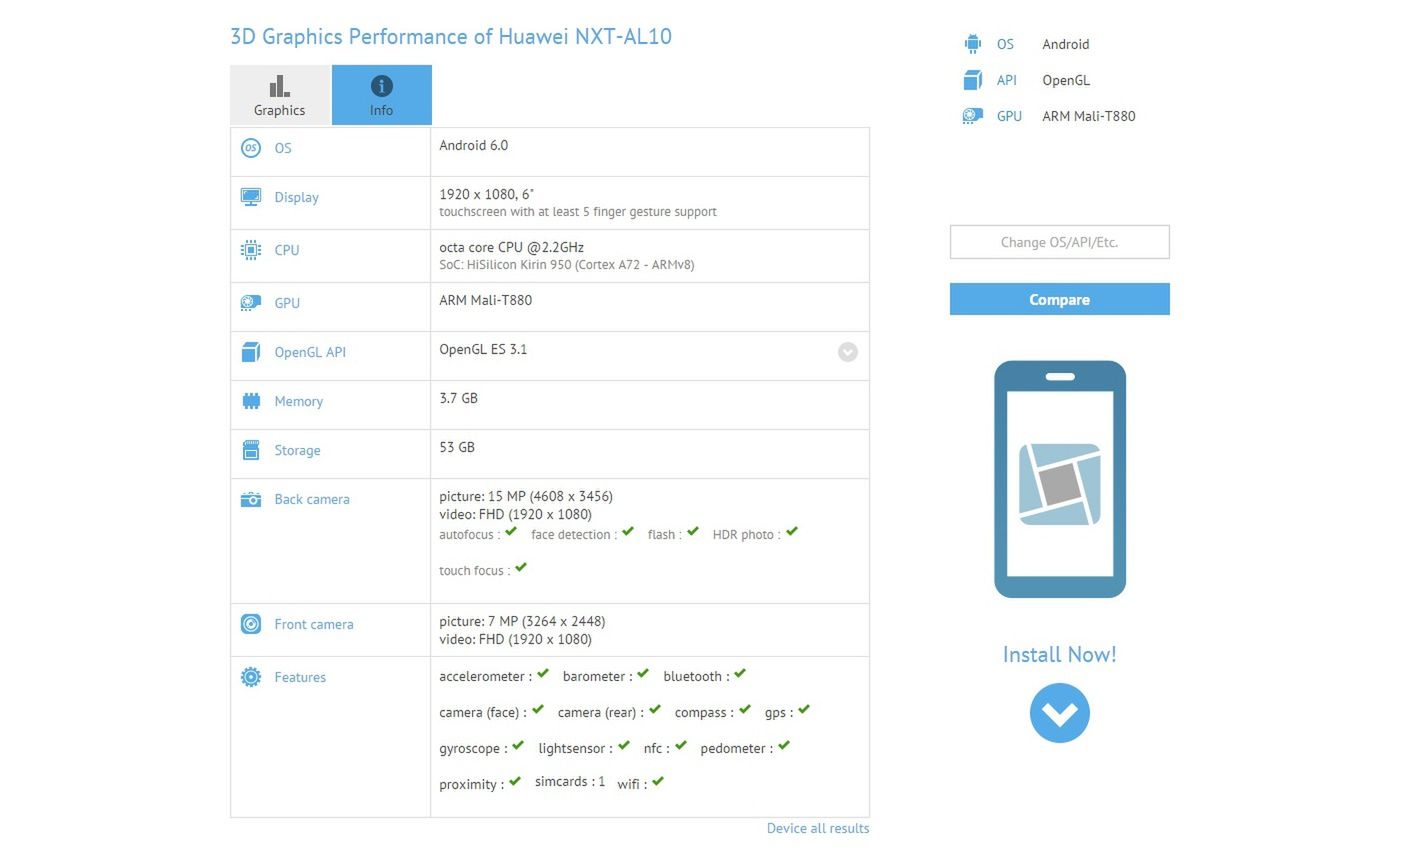Click the OpenGL API label

310,352
